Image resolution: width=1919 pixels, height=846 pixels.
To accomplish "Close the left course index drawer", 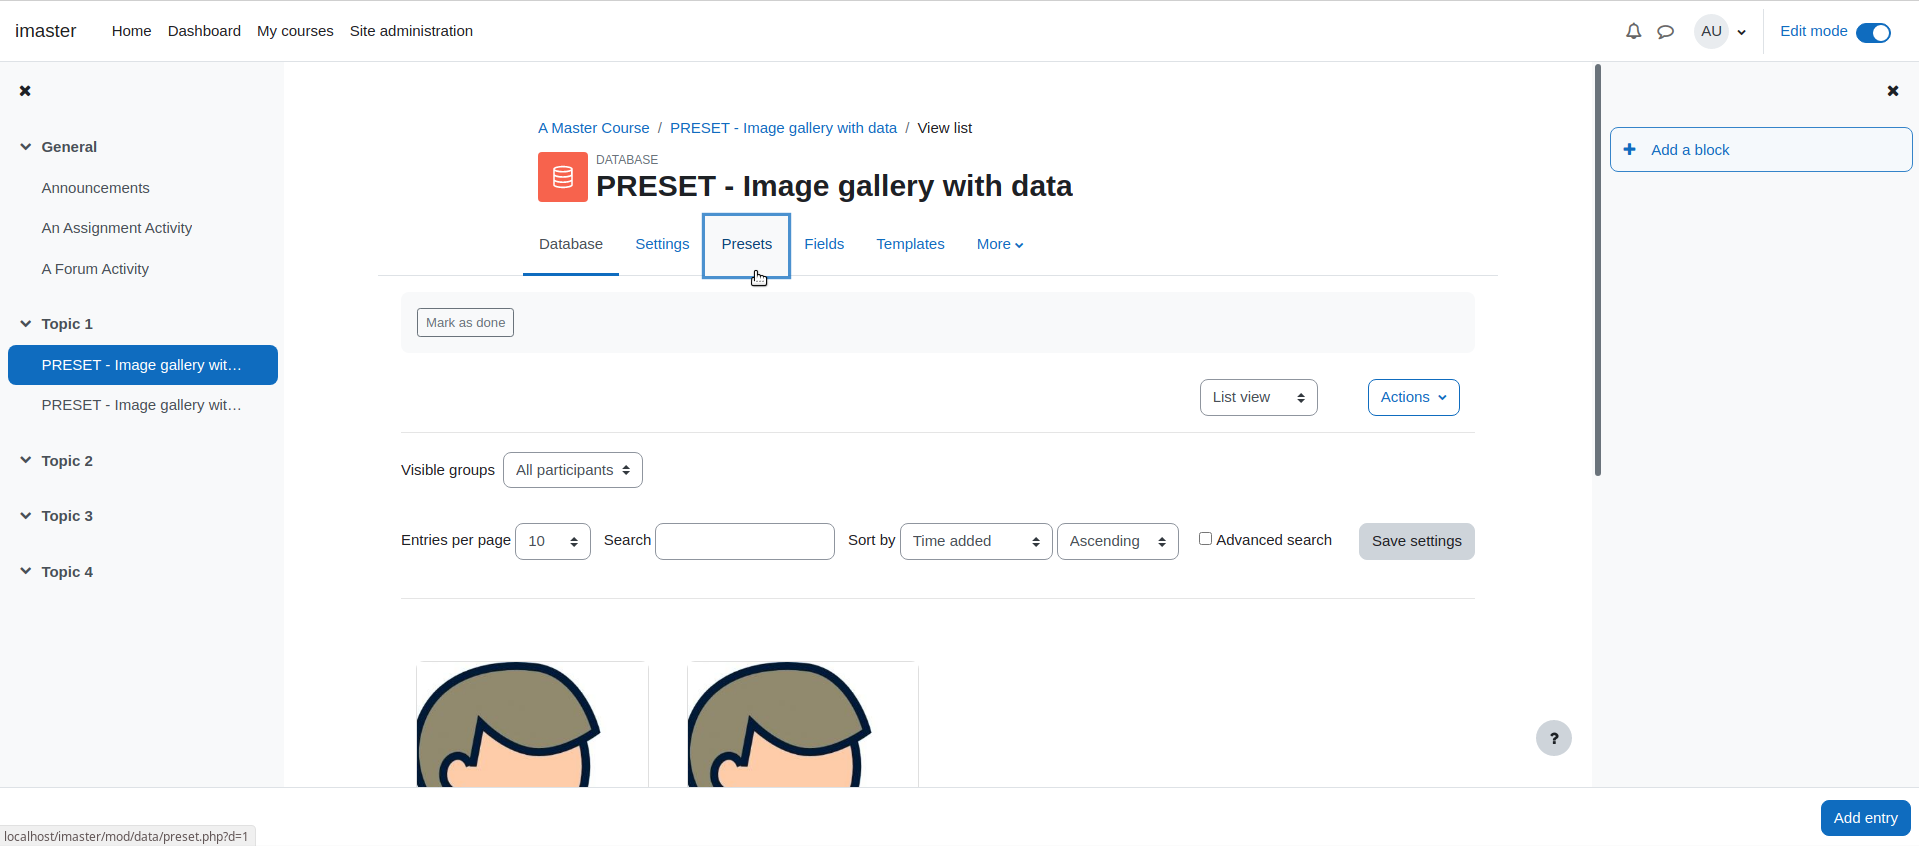I will click(x=25, y=91).
